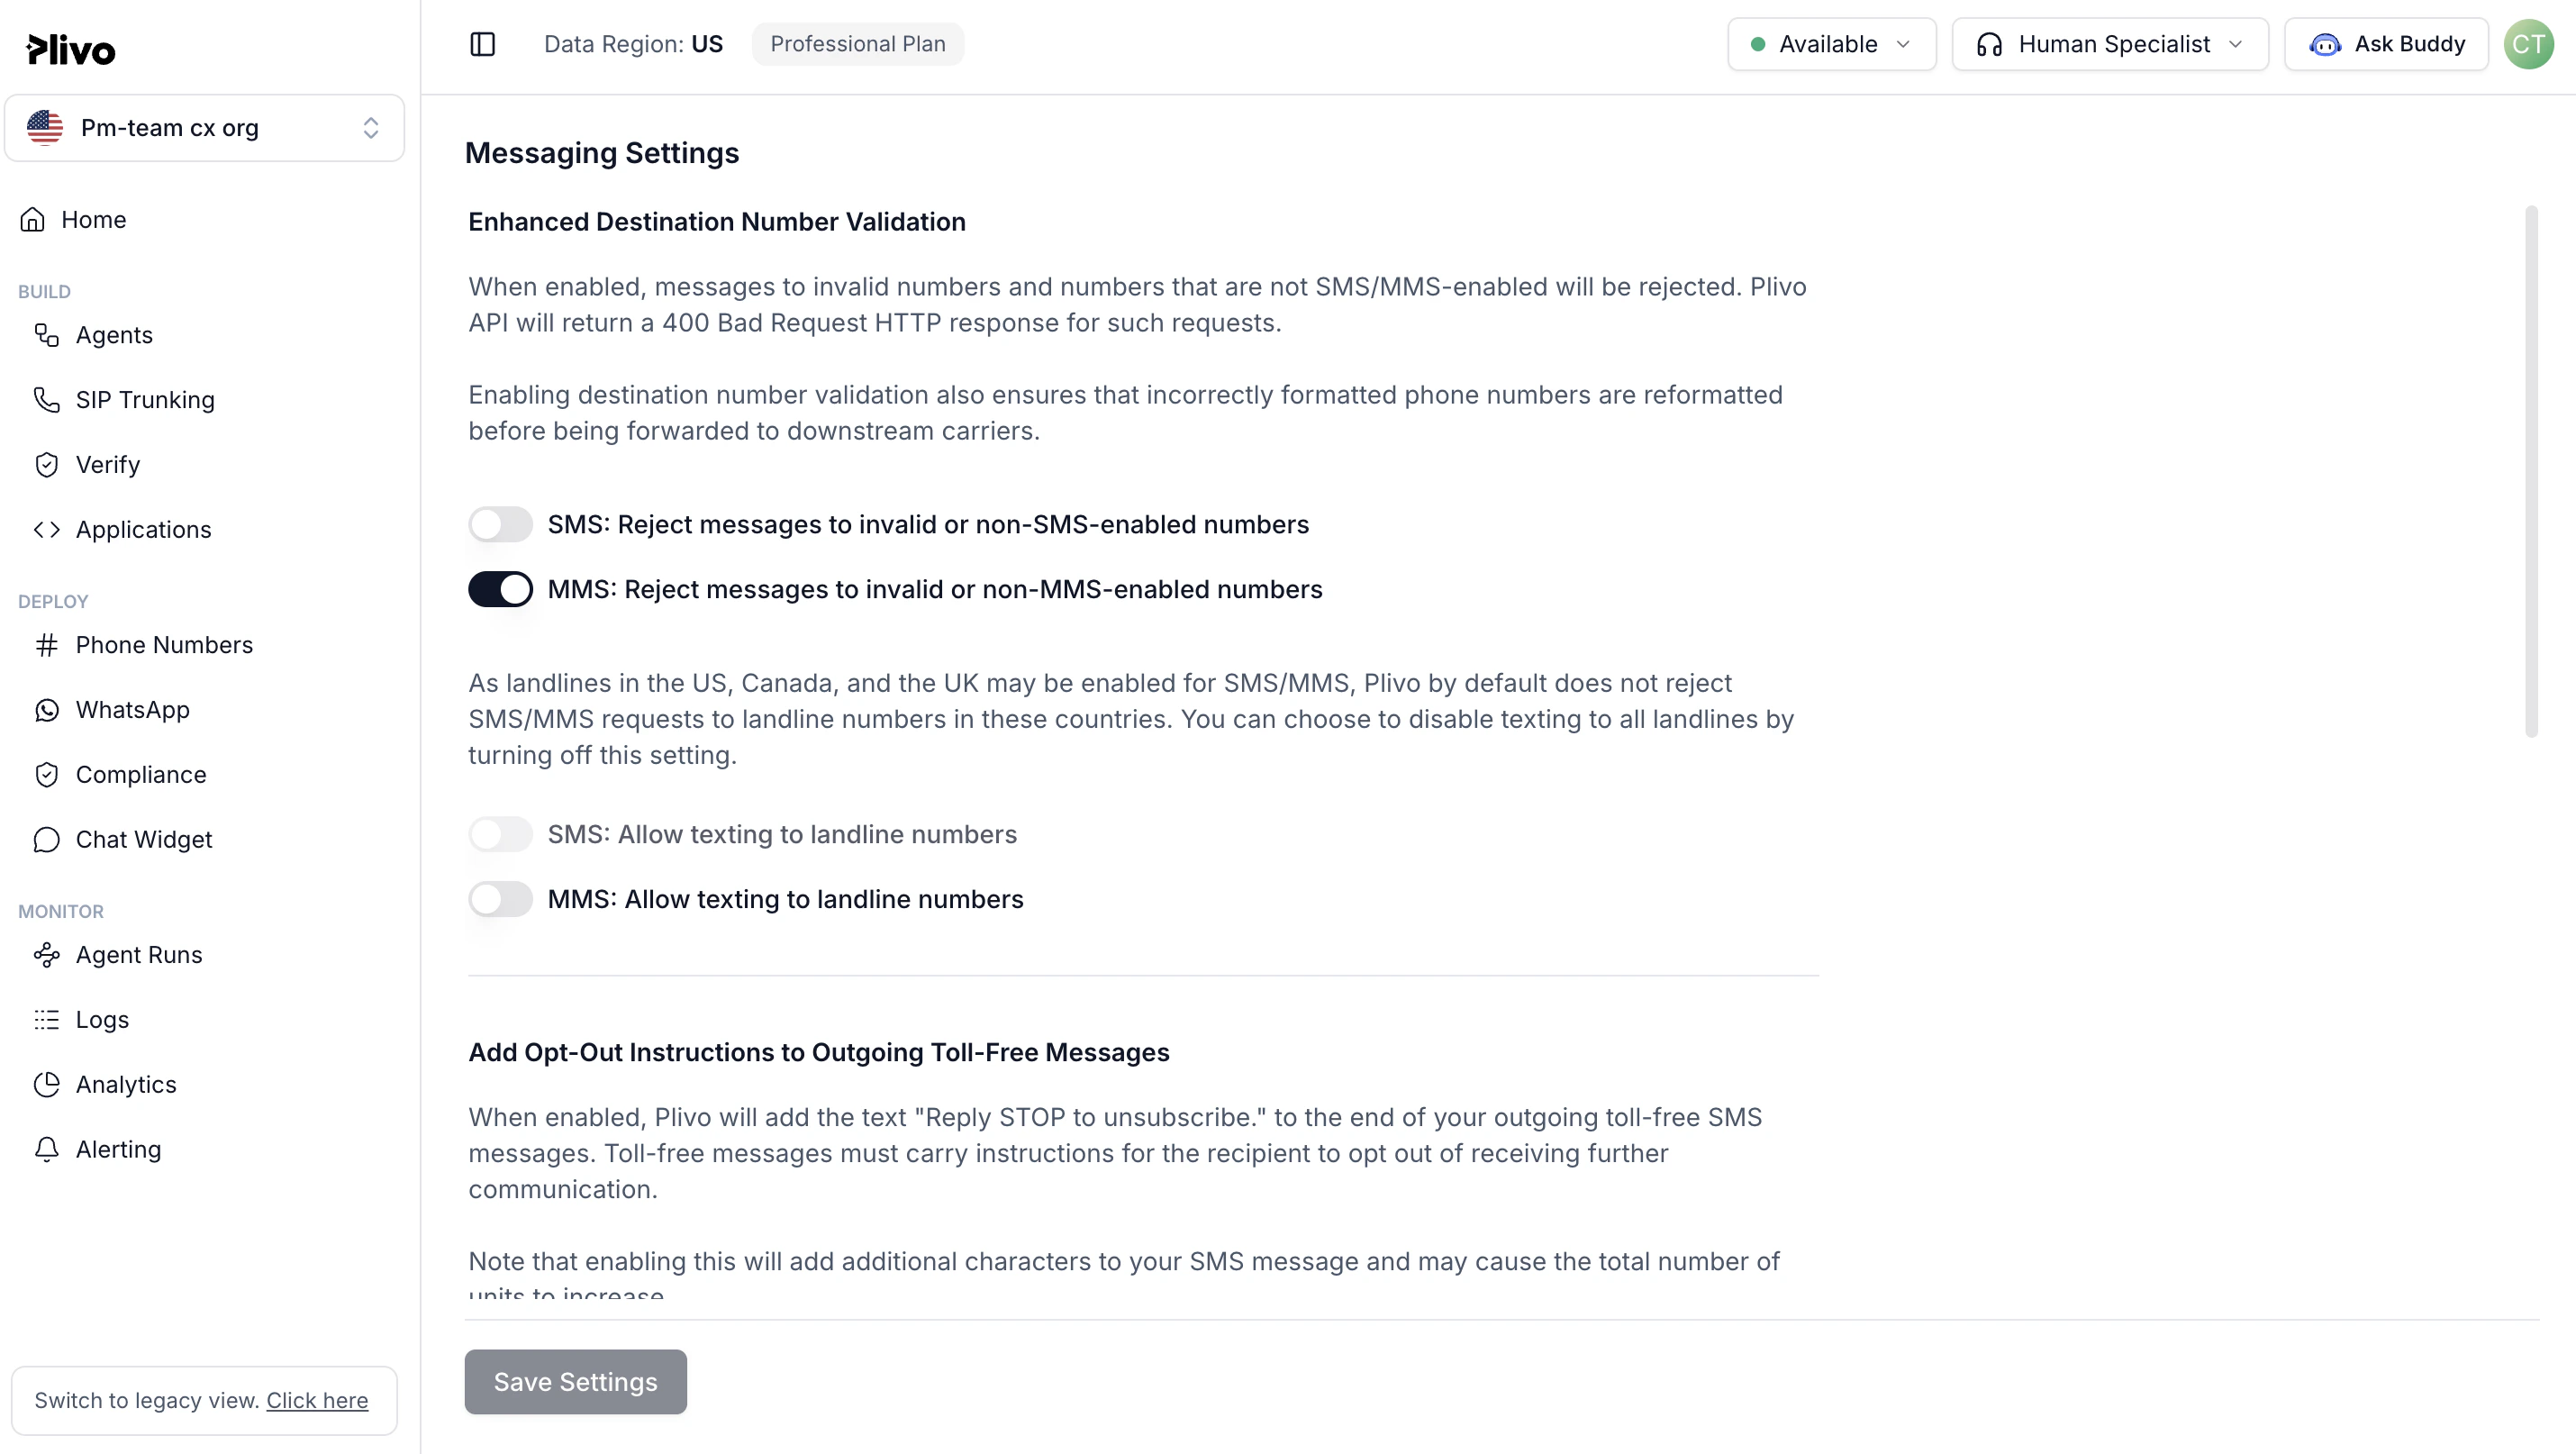
Task: Click the Agent Runs workflow icon
Action: pyautogui.click(x=47, y=955)
